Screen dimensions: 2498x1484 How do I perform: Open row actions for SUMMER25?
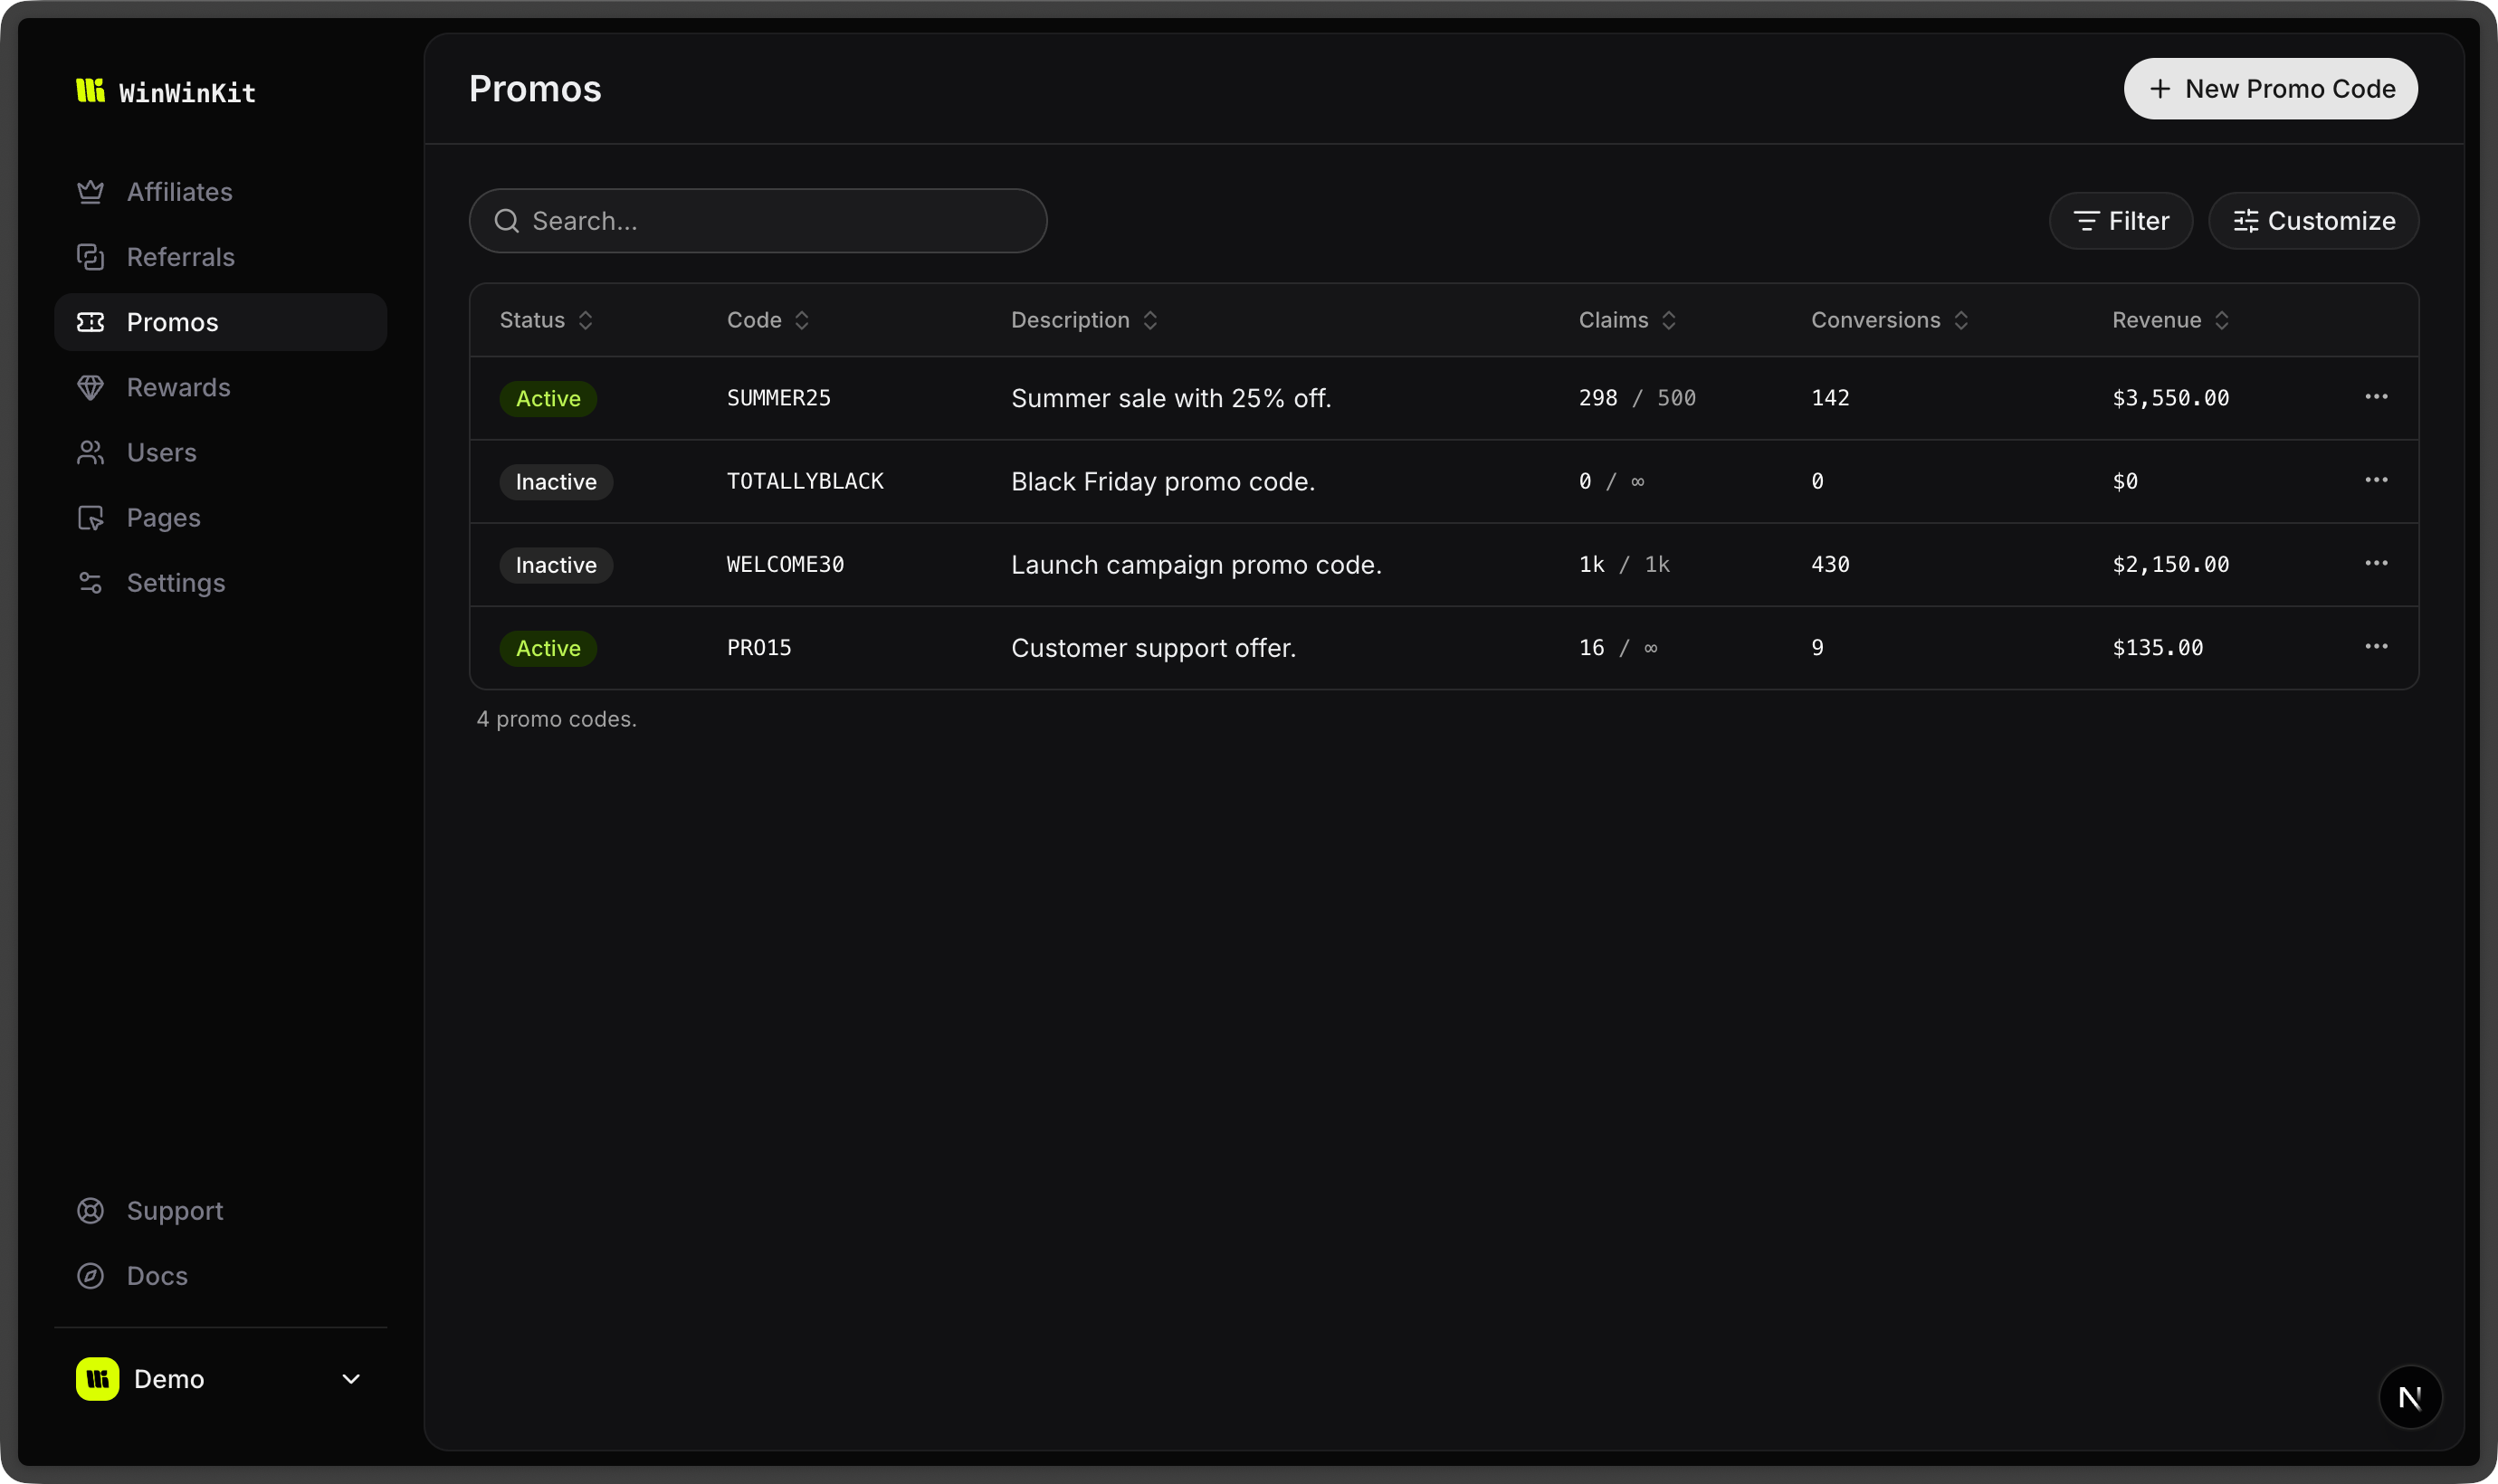pos(2376,397)
